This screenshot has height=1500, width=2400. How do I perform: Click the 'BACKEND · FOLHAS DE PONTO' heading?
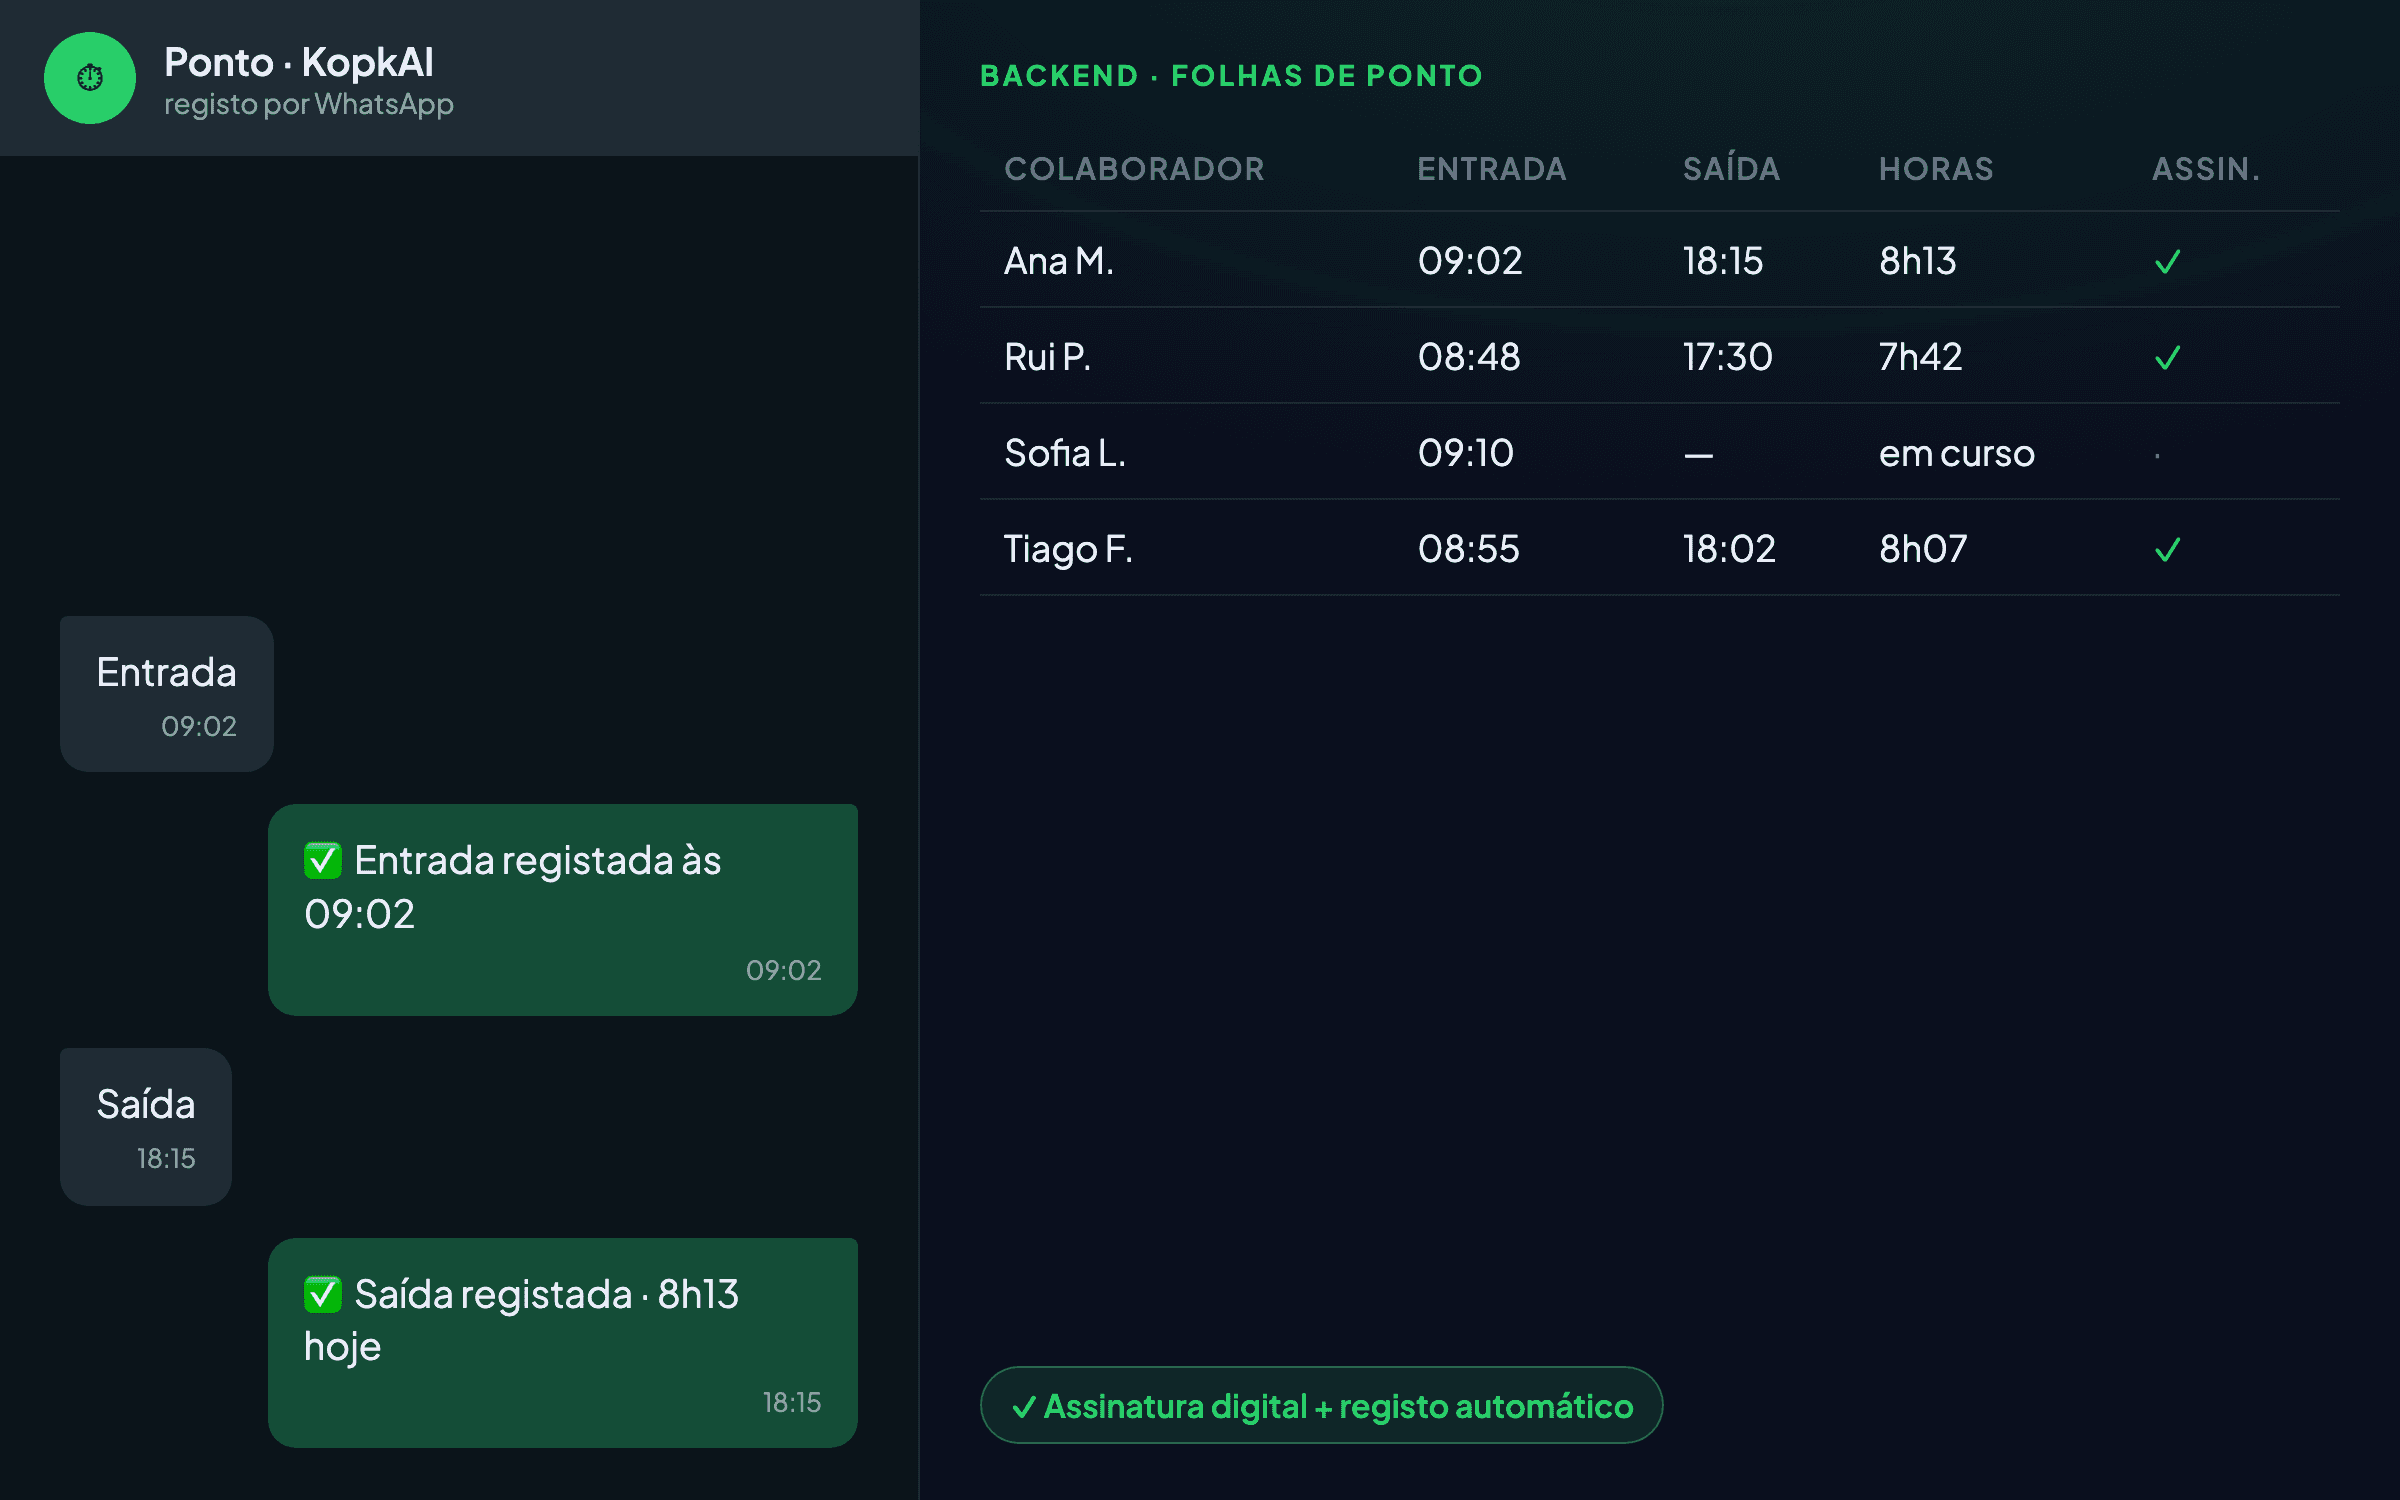click(1231, 76)
